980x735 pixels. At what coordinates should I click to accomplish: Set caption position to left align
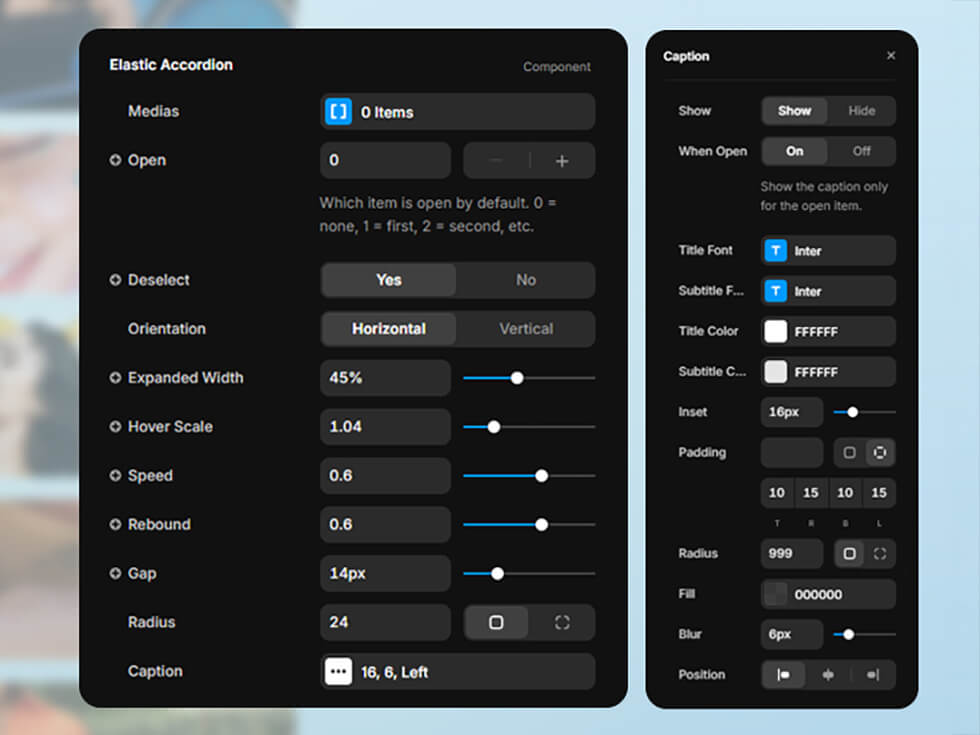[783, 675]
